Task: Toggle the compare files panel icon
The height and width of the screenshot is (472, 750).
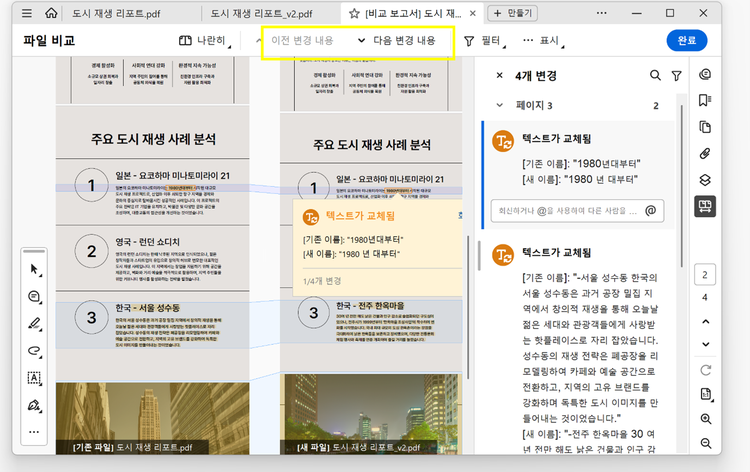Action: pyautogui.click(x=705, y=206)
